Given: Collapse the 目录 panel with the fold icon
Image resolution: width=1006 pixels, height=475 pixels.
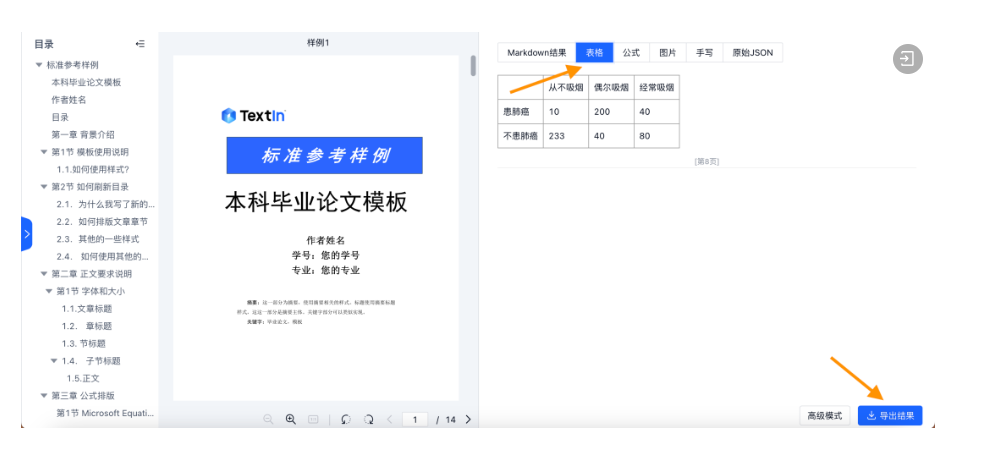Looking at the screenshot, I should pos(140,44).
